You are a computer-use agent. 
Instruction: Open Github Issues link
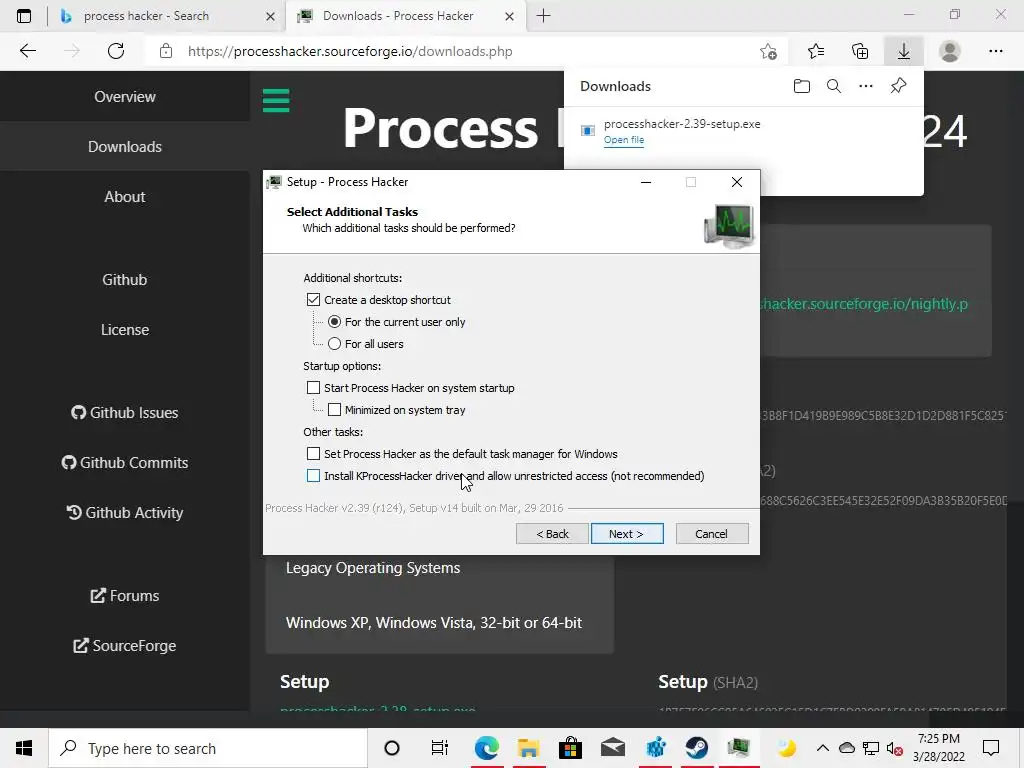[125, 413]
